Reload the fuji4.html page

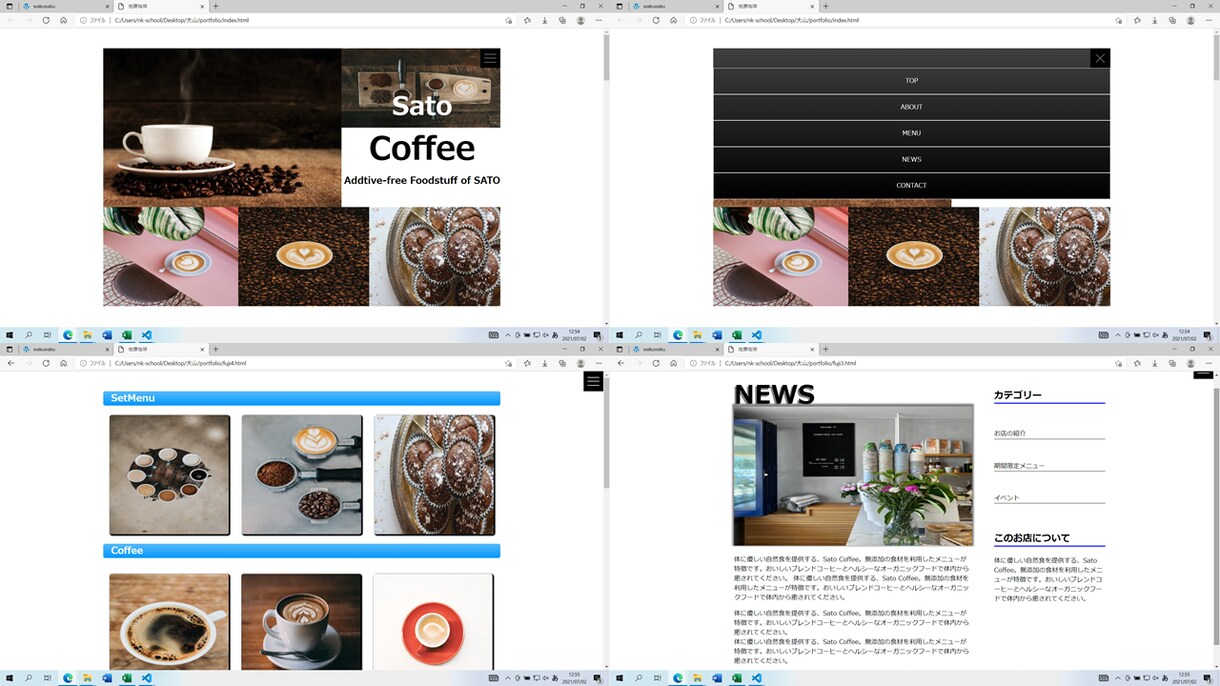click(x=46, y=363)
